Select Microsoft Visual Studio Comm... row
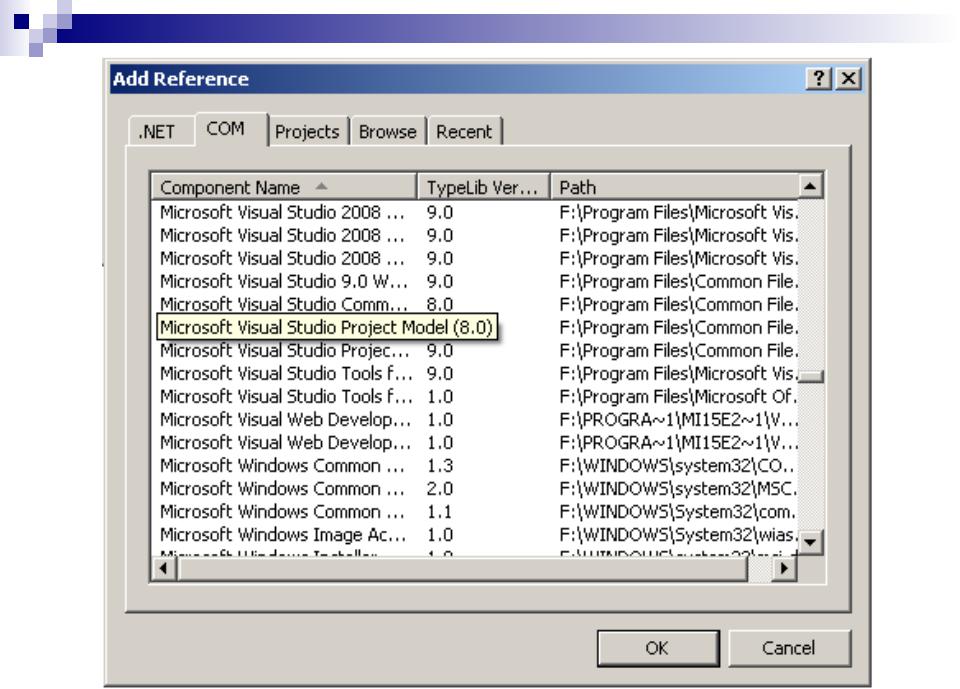 point(474,304)
